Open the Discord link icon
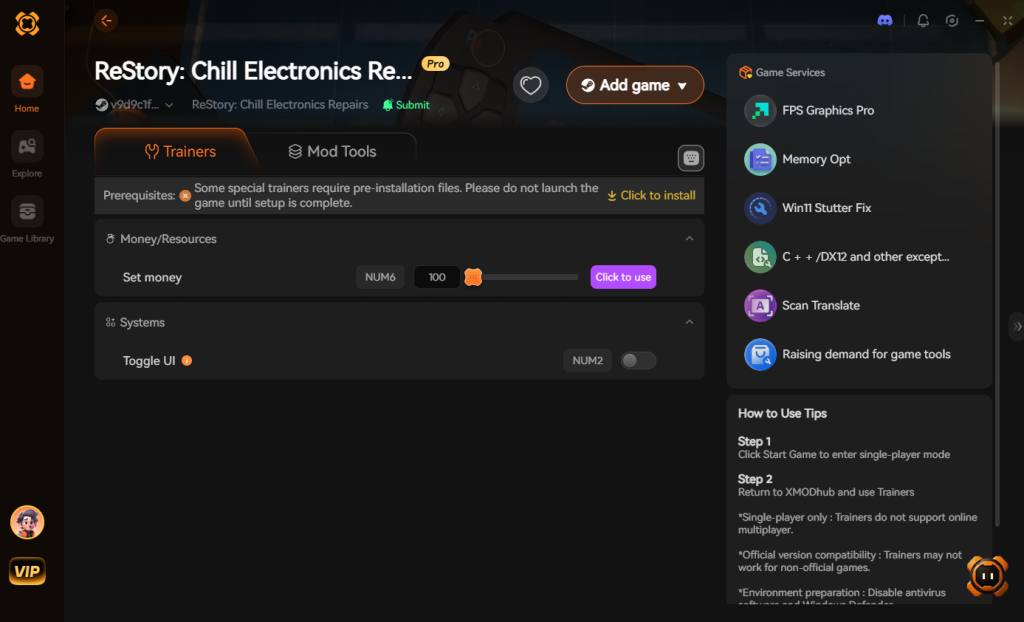The image size is (1024, 622). 884,21
